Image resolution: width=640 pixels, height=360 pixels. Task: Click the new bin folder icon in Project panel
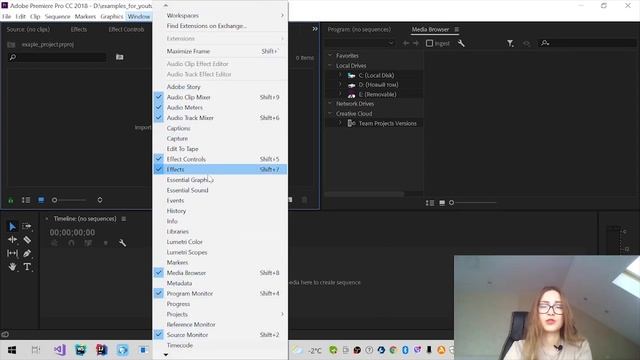point(120,57)
